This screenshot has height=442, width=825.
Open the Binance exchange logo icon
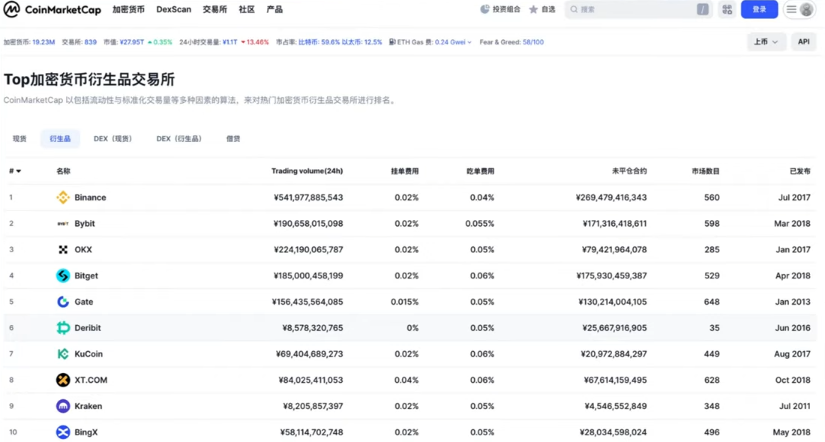63,197
